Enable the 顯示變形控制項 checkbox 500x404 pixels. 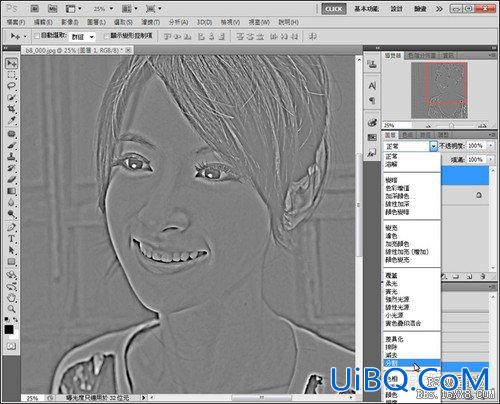(x=106, y=36)
